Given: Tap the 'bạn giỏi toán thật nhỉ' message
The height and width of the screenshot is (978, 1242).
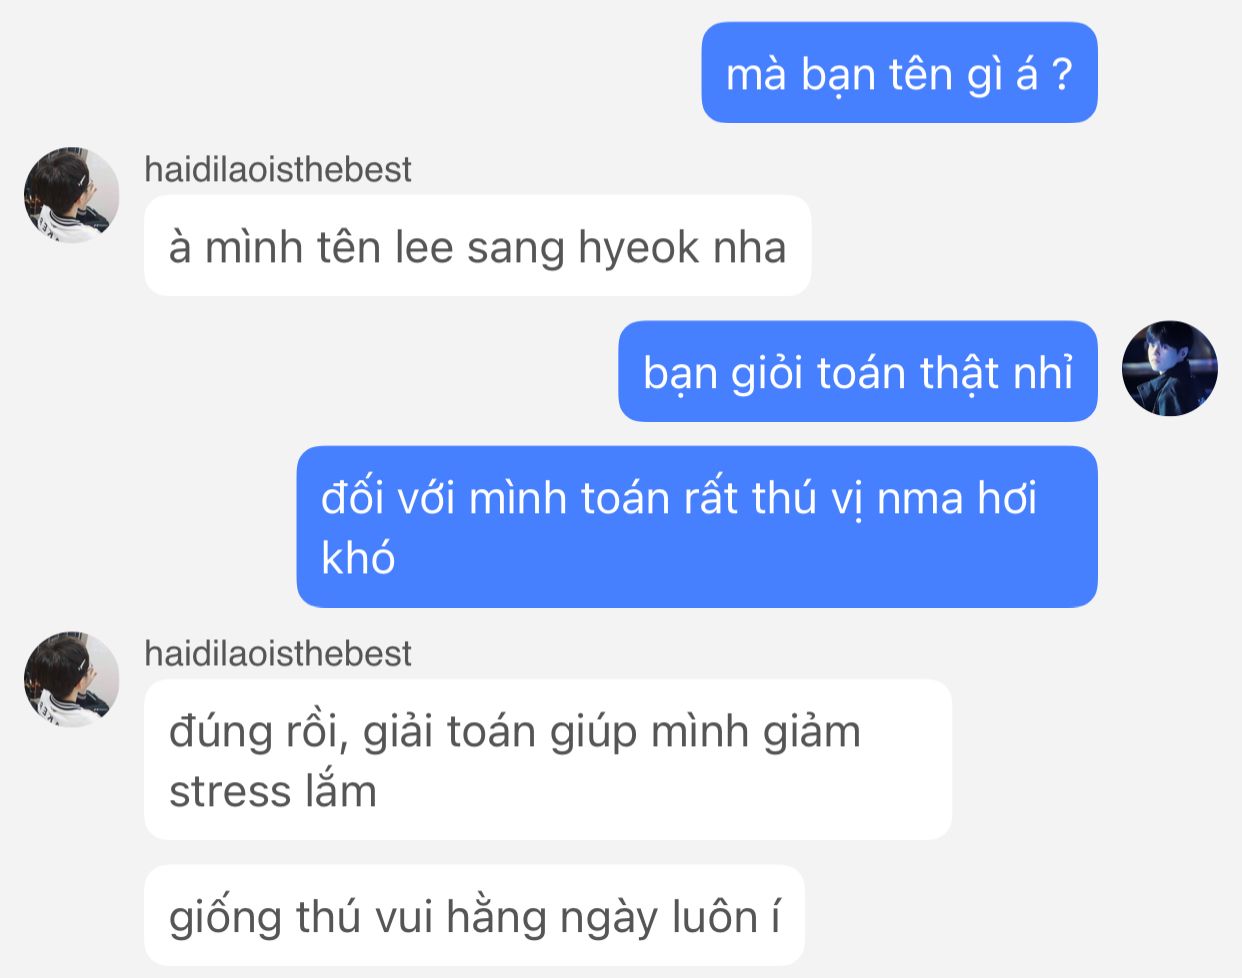Looking at the screenshot, I should tap(858, 371).
